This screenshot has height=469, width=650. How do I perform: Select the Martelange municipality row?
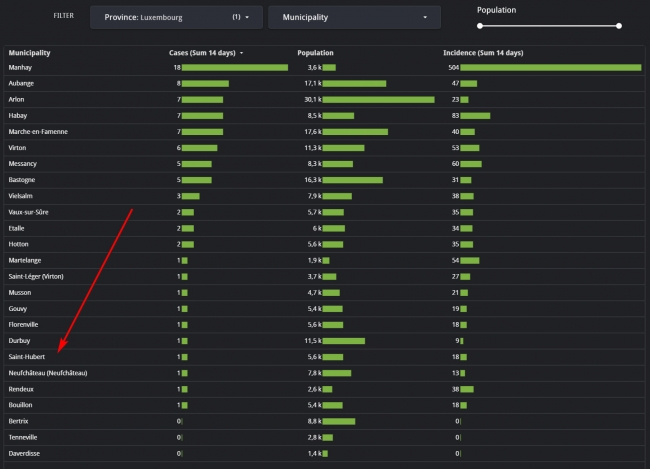point(325,260)
